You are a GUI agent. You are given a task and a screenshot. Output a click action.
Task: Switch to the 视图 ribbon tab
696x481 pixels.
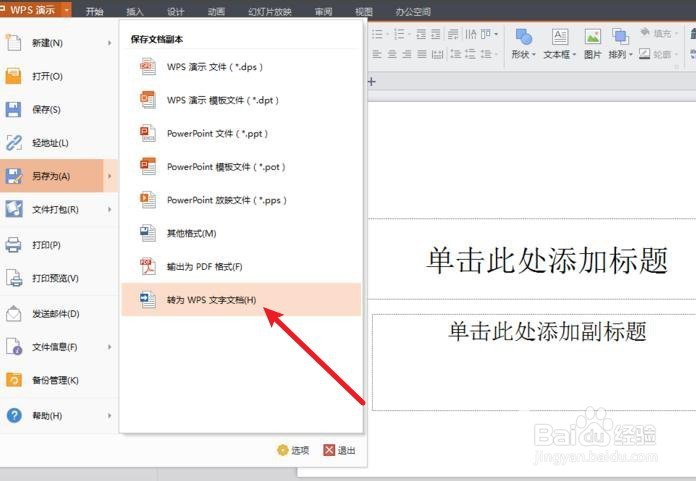364,11
